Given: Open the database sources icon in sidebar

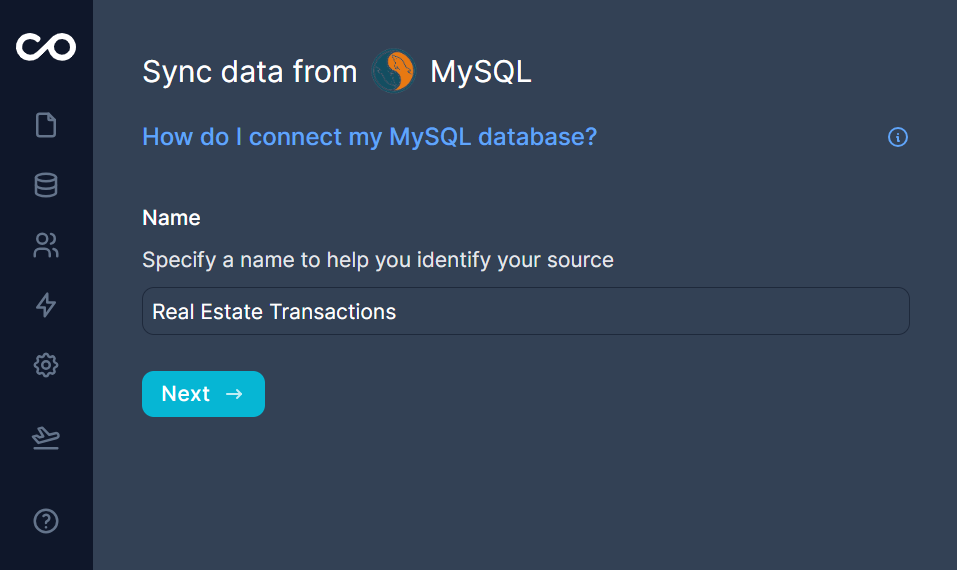Looking at the screenshot, I should coord(46,185).
